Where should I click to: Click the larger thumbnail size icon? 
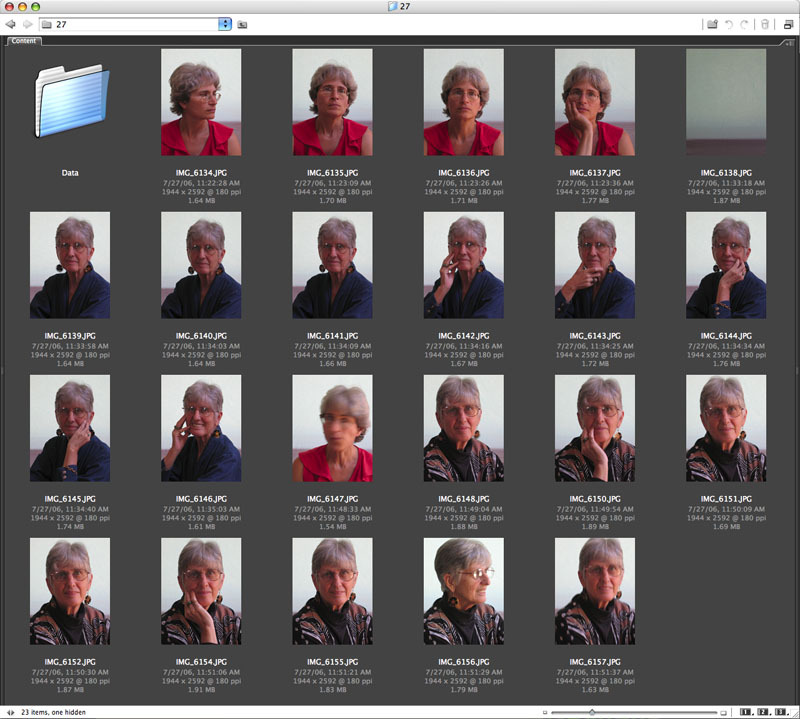pos(725,712)
